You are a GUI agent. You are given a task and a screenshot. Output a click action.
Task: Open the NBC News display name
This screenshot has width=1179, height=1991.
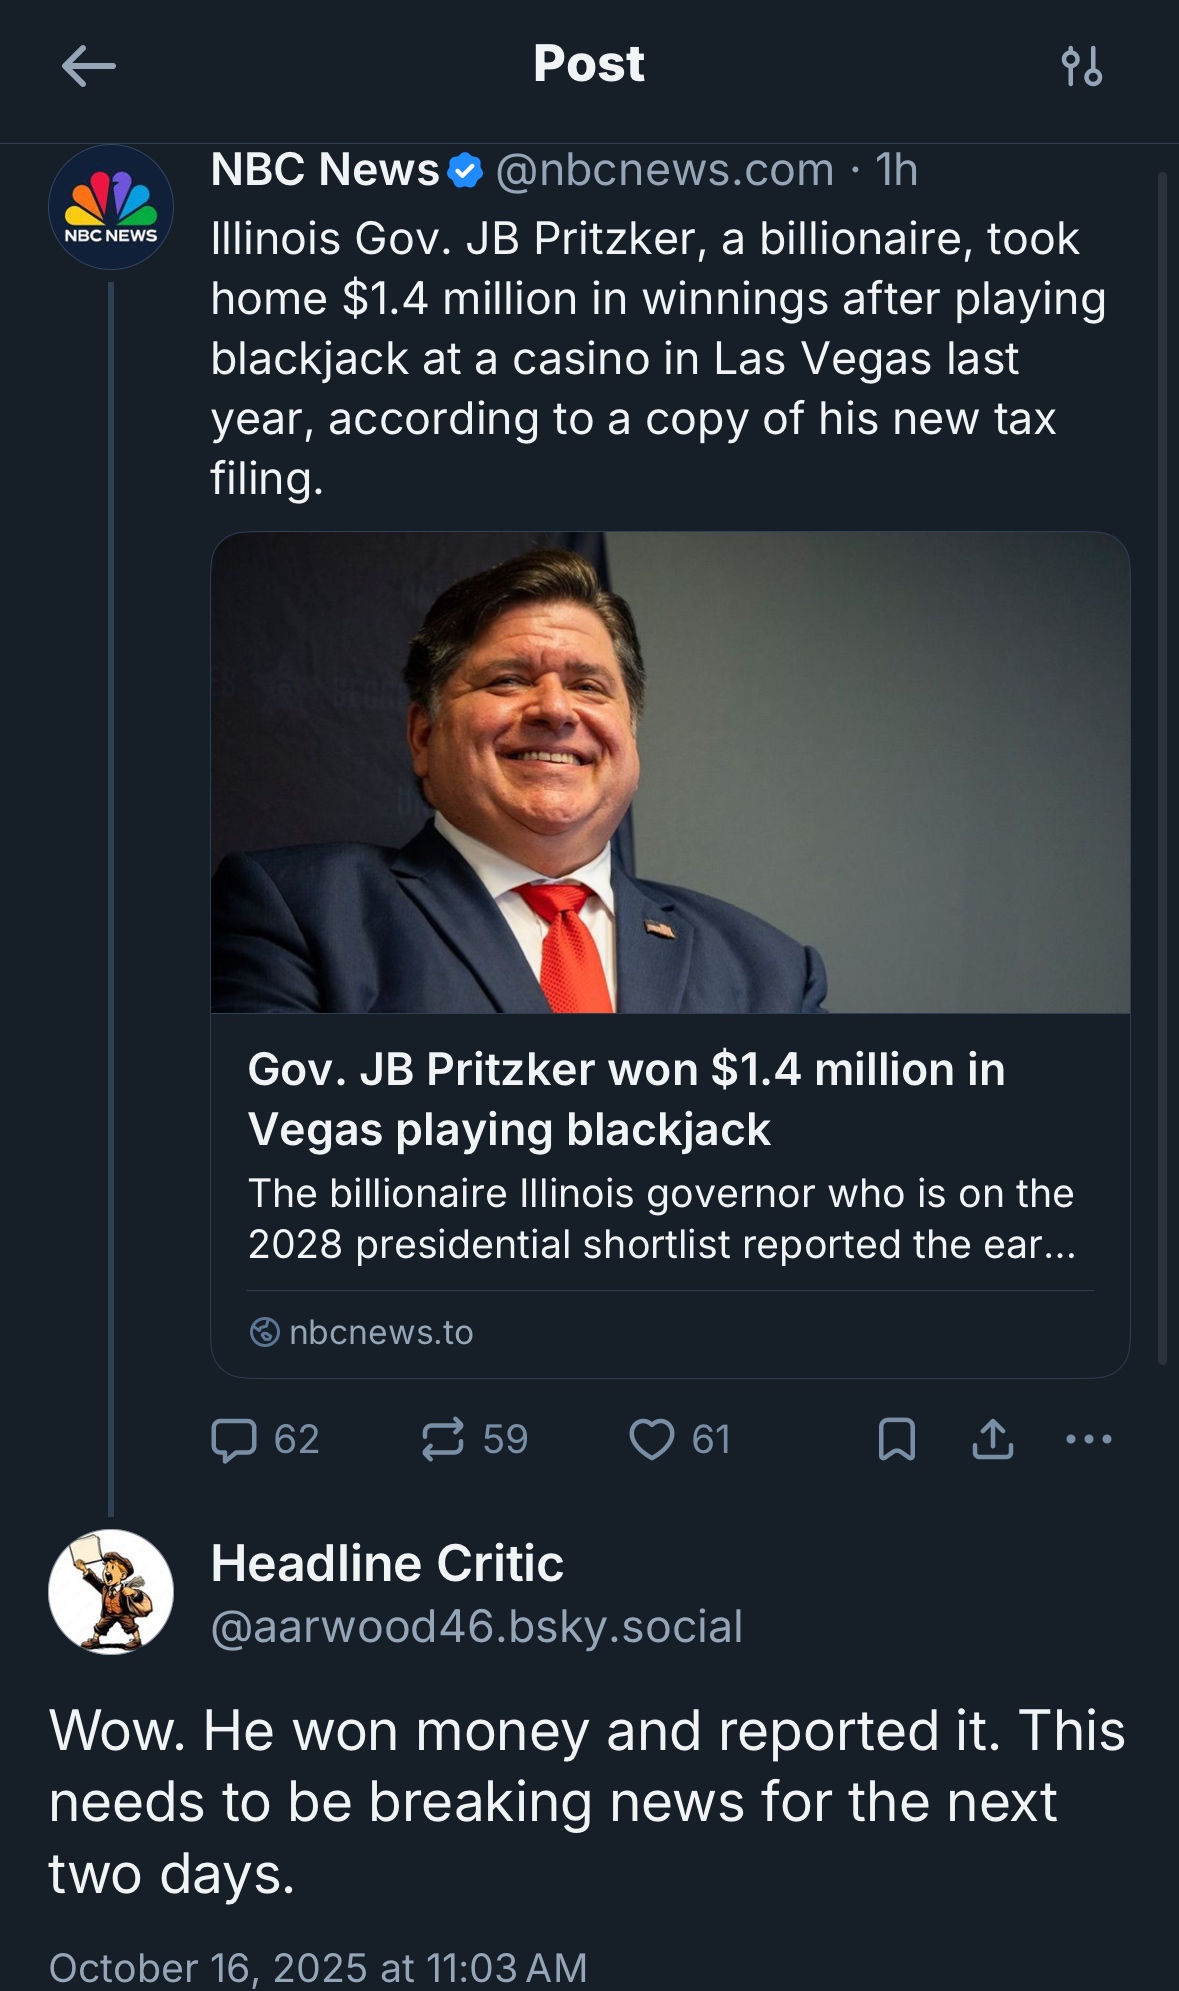point(325,170)
